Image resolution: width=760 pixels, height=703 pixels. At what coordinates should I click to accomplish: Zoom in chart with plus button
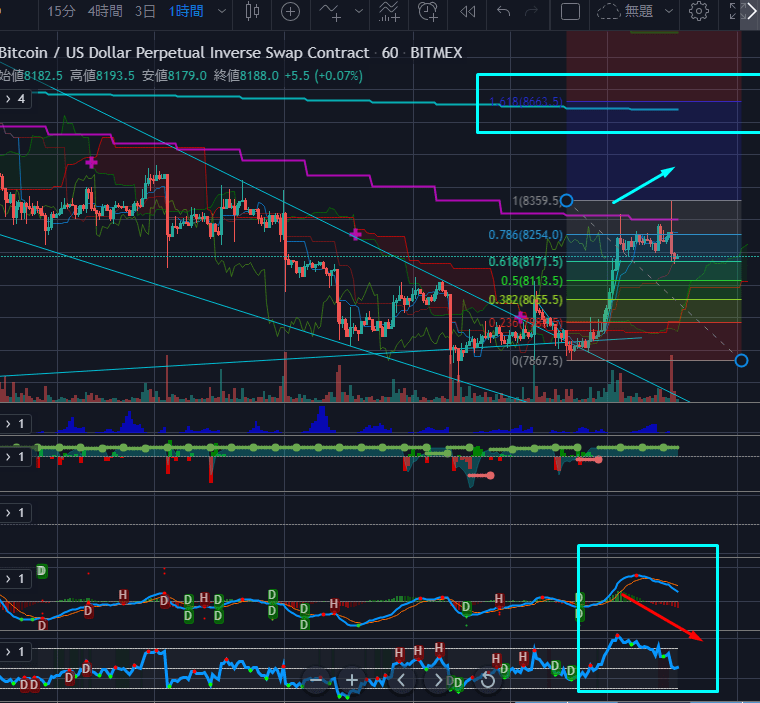tap(352, 680)
